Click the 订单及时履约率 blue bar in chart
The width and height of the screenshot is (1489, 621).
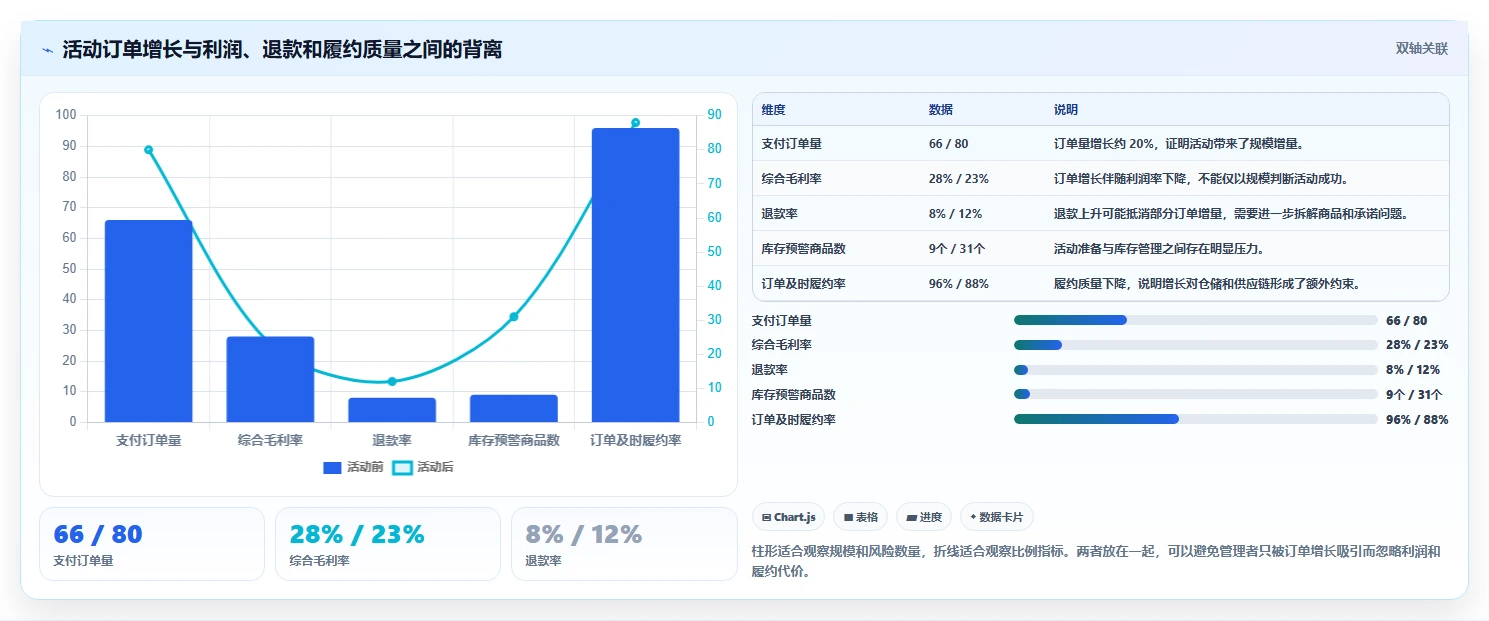(636, 275)
